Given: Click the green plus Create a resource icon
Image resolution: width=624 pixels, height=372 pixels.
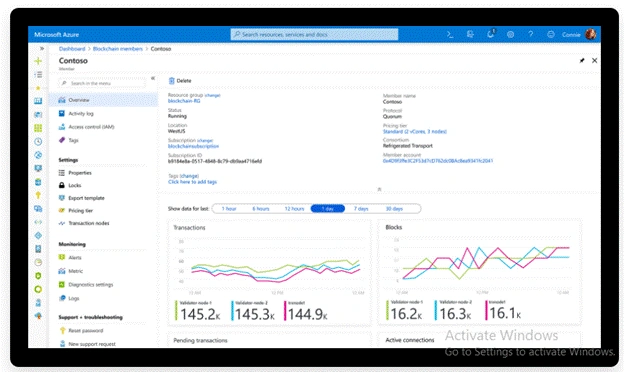Looking at the screenshot, I should click(38, 61).
